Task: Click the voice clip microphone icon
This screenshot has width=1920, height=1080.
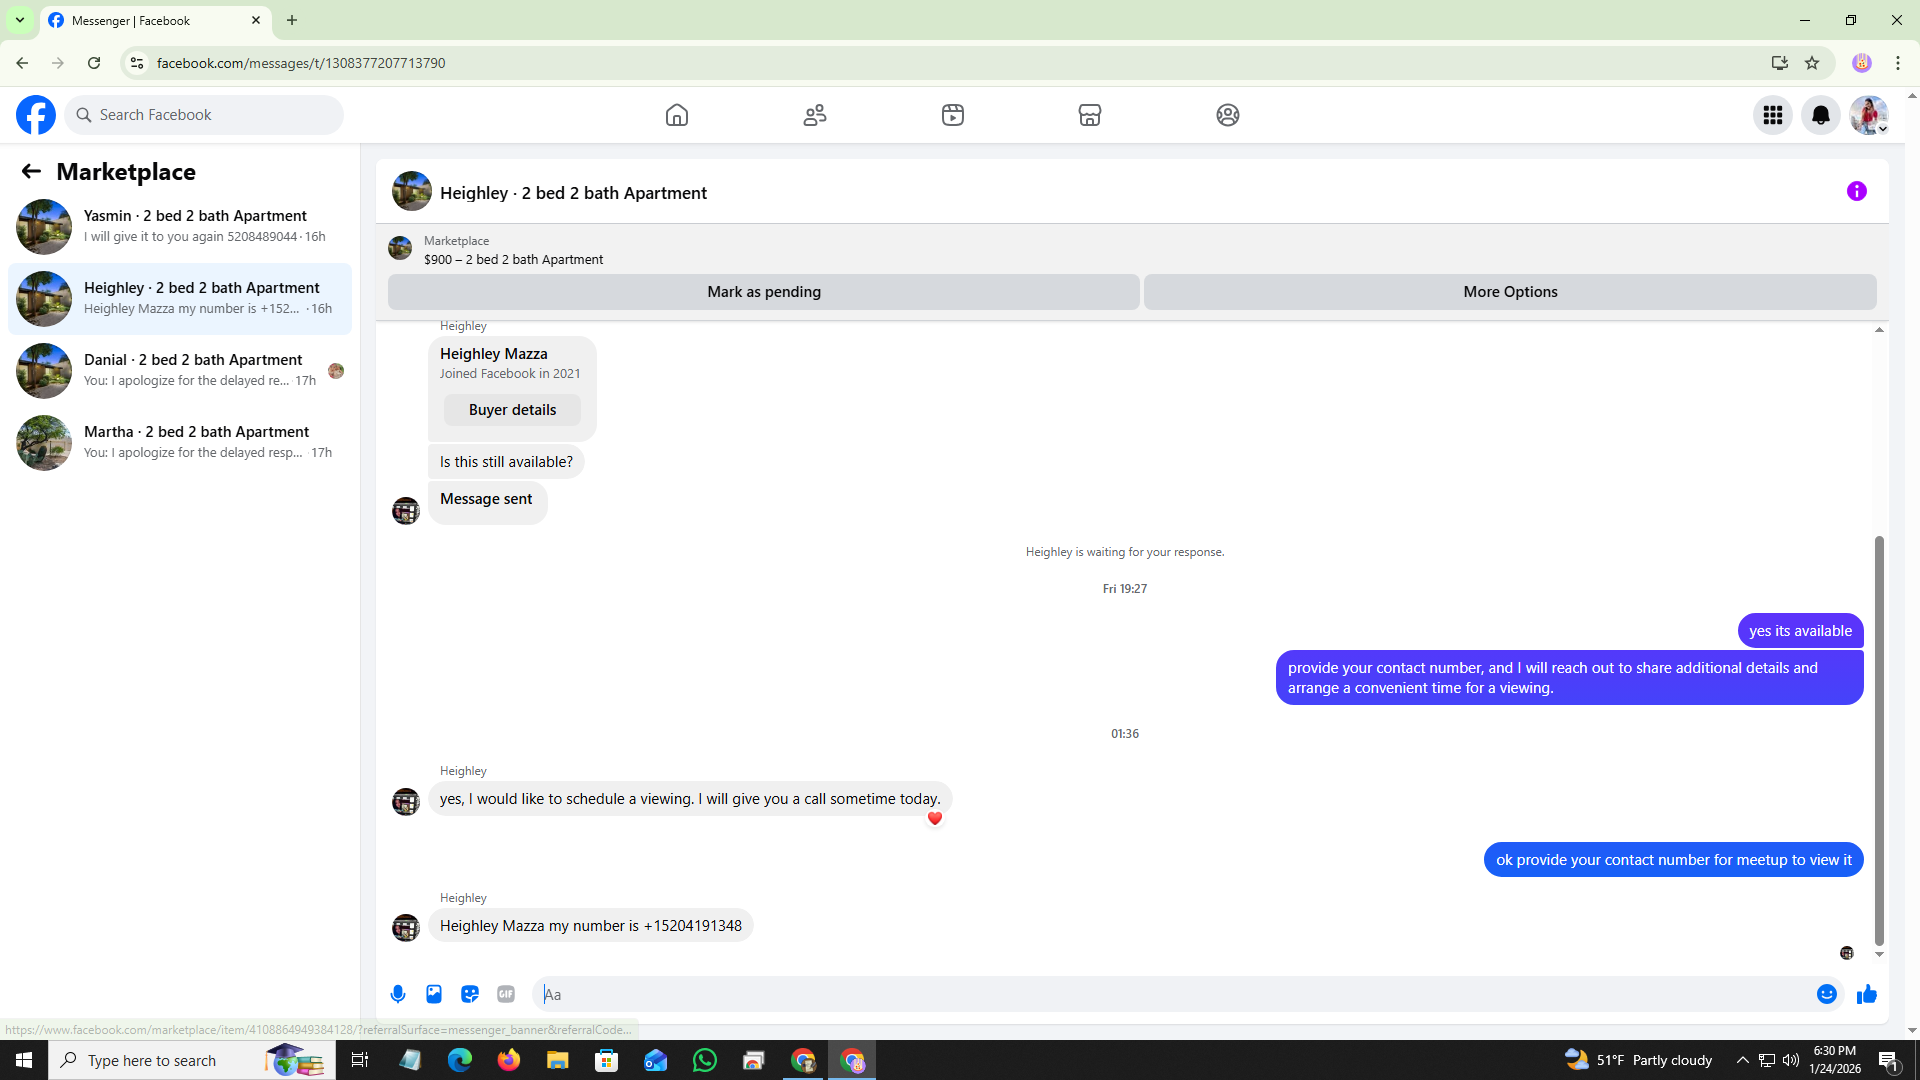Action: 398,994
